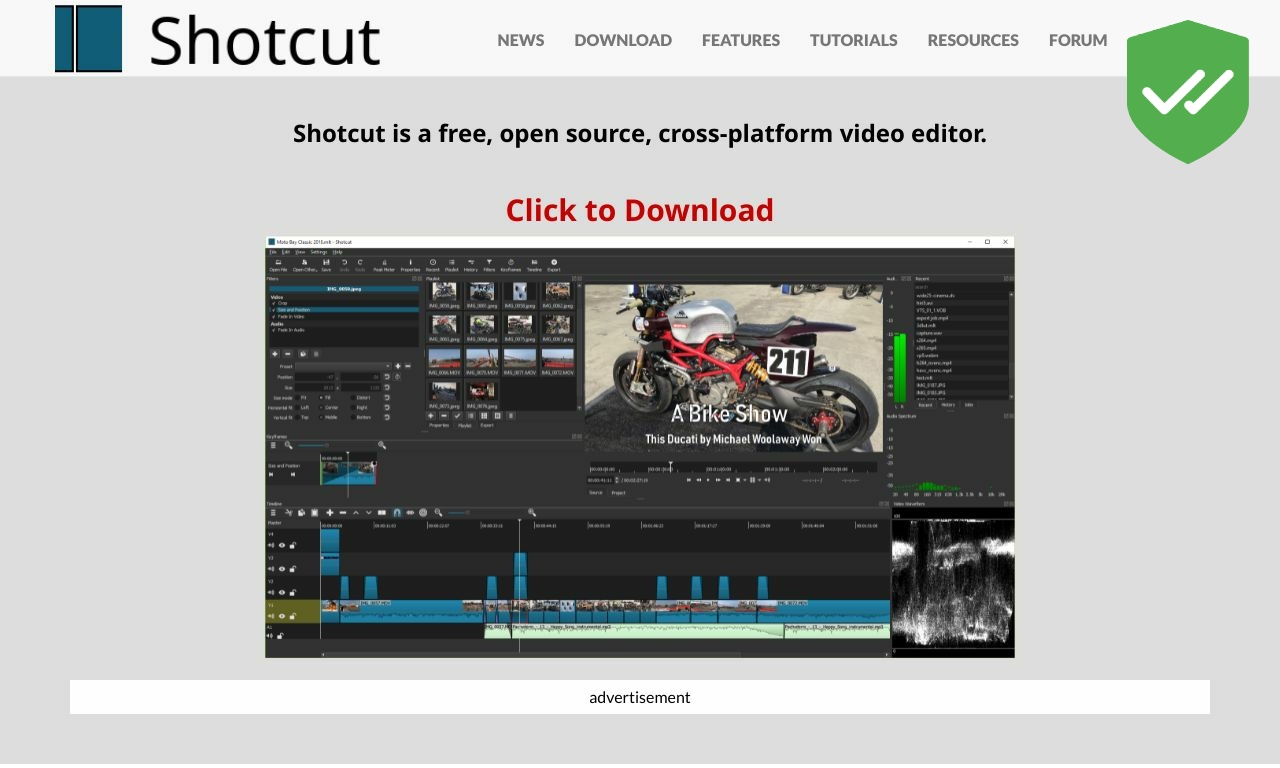The image size is (1280, 768).
Task: Go to the DOWNLOAD menu item
Action: click(x=623, y=40)
